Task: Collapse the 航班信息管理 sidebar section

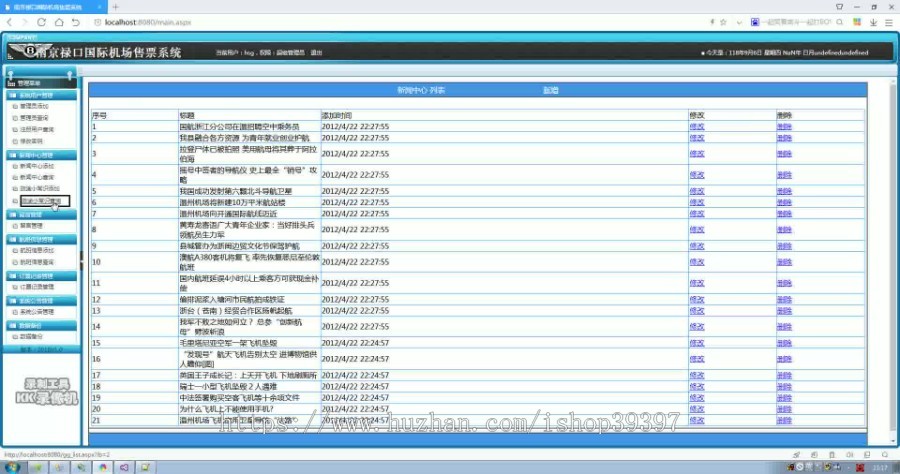Action: (41, 239)
